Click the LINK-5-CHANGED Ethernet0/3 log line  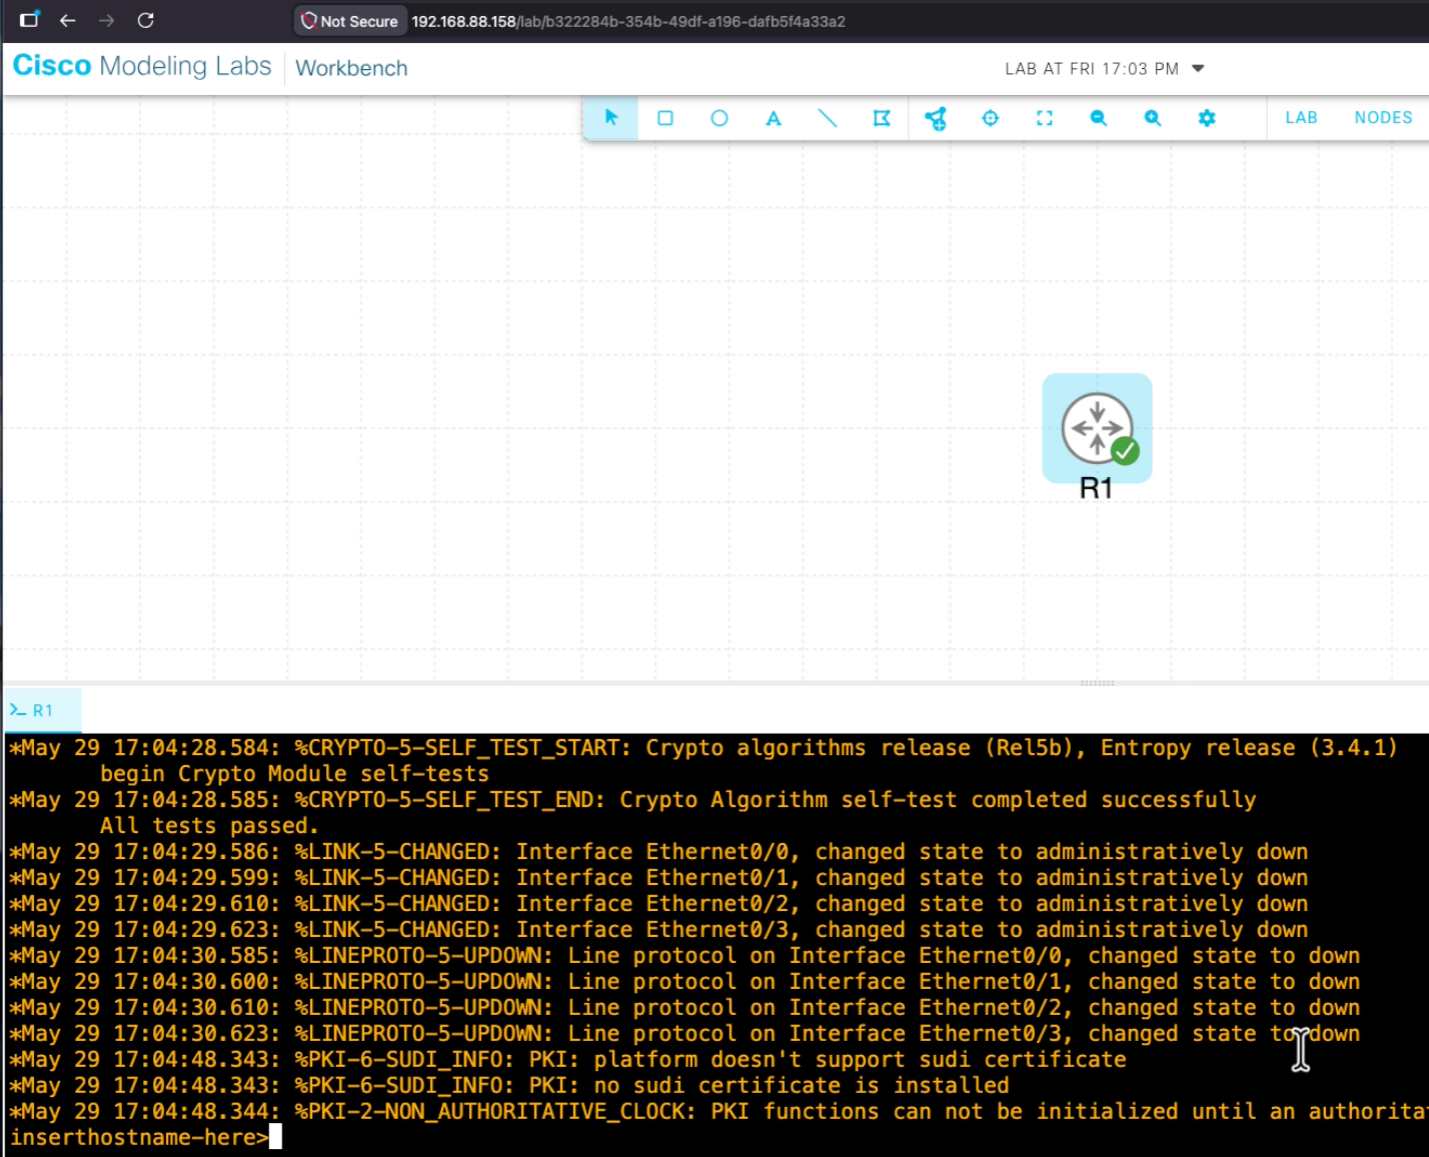[x=658, y=930]
